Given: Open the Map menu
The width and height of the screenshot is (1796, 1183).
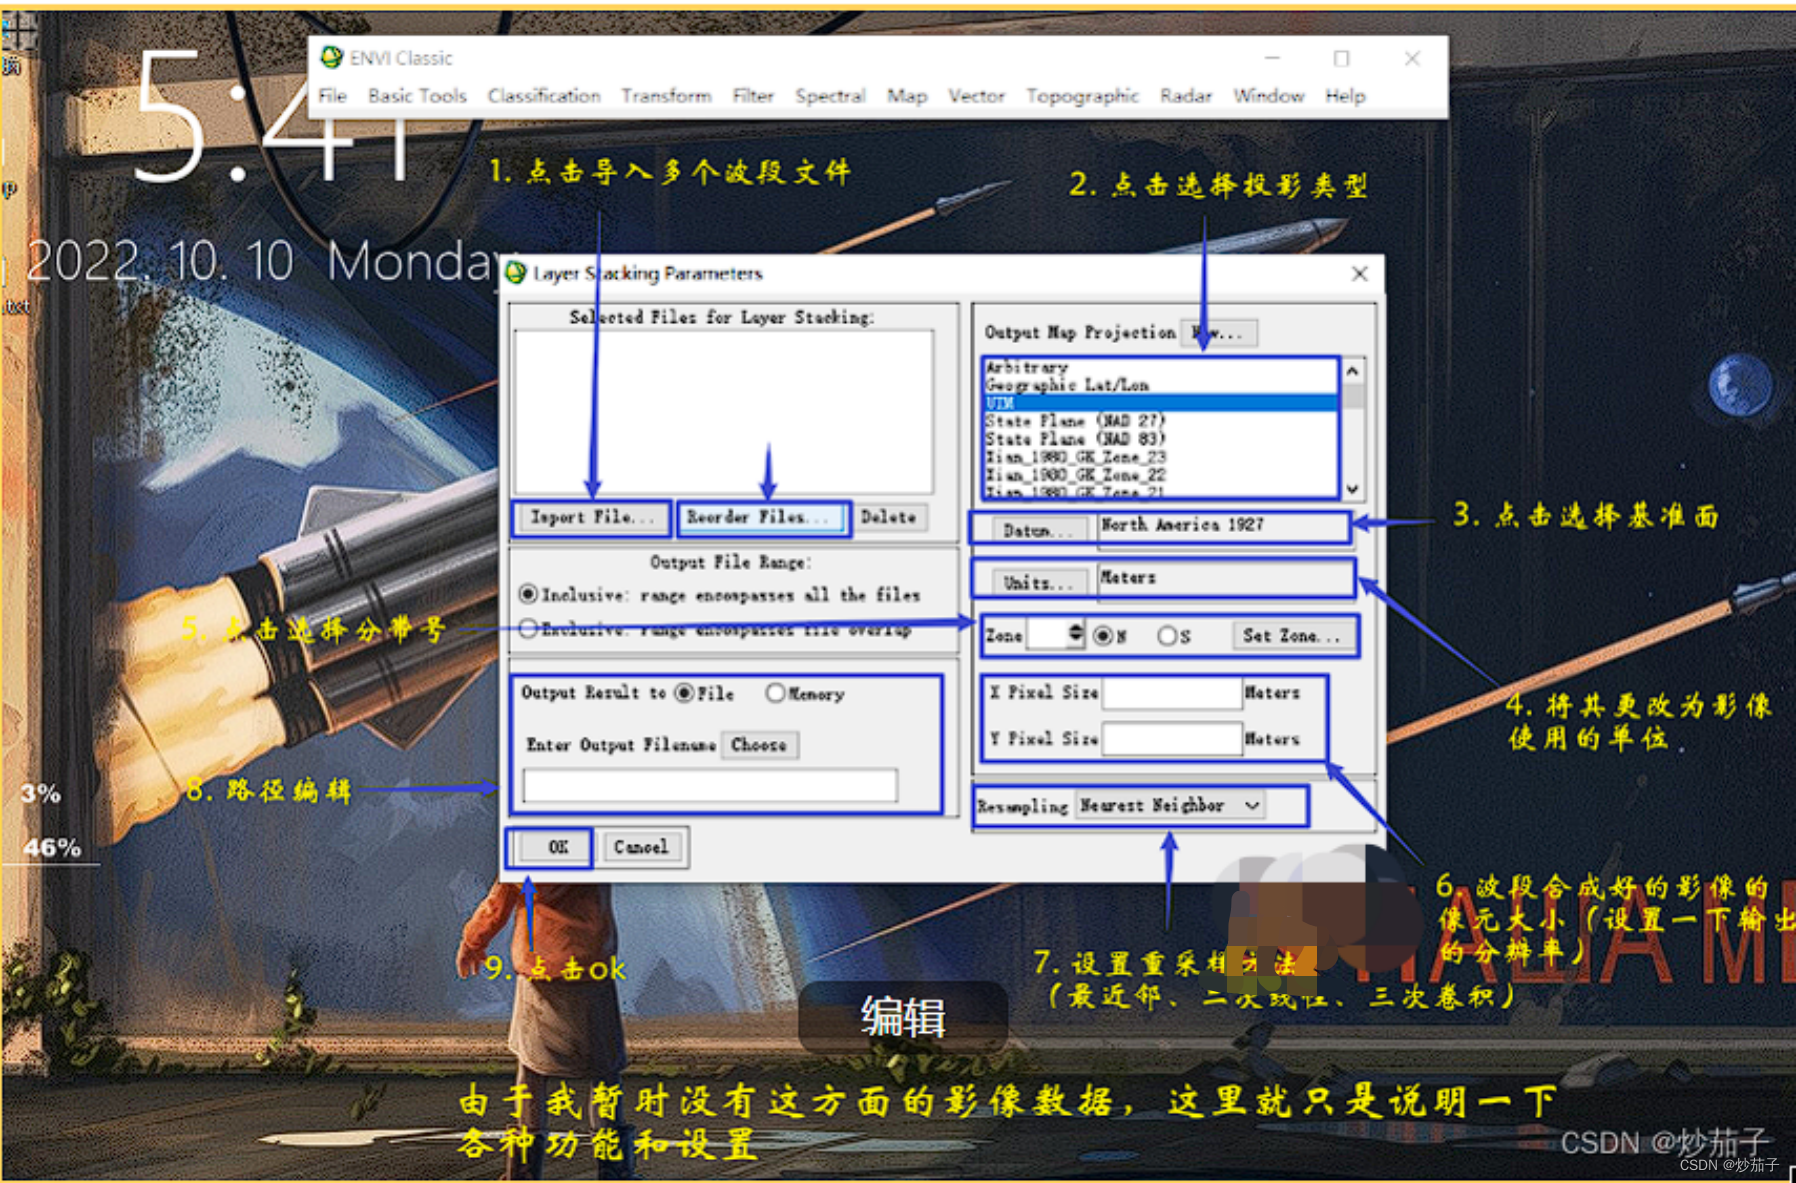Looking at the screenshot, I should (x=907, y=96).
